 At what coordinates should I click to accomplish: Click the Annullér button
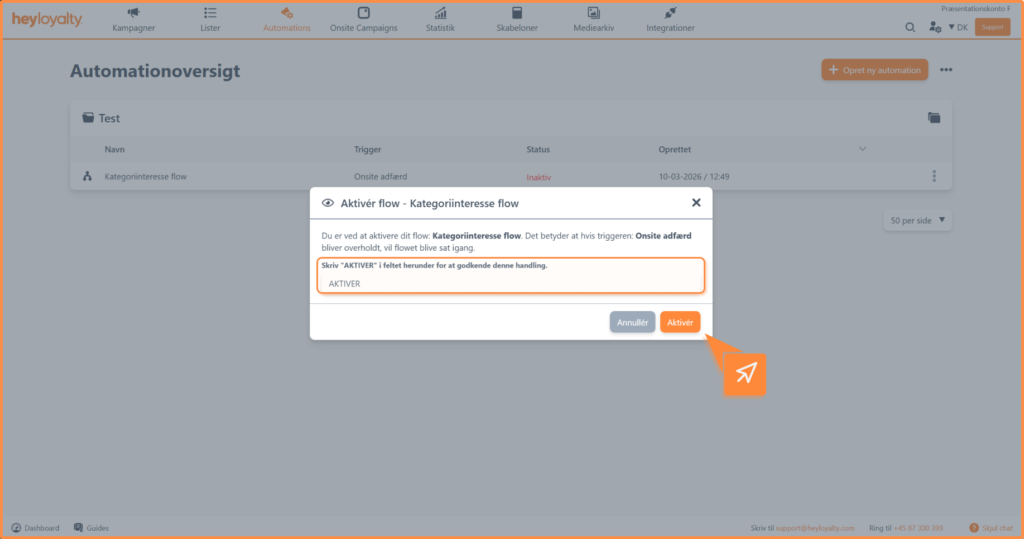pyautogui.click(x=632, y=322)
